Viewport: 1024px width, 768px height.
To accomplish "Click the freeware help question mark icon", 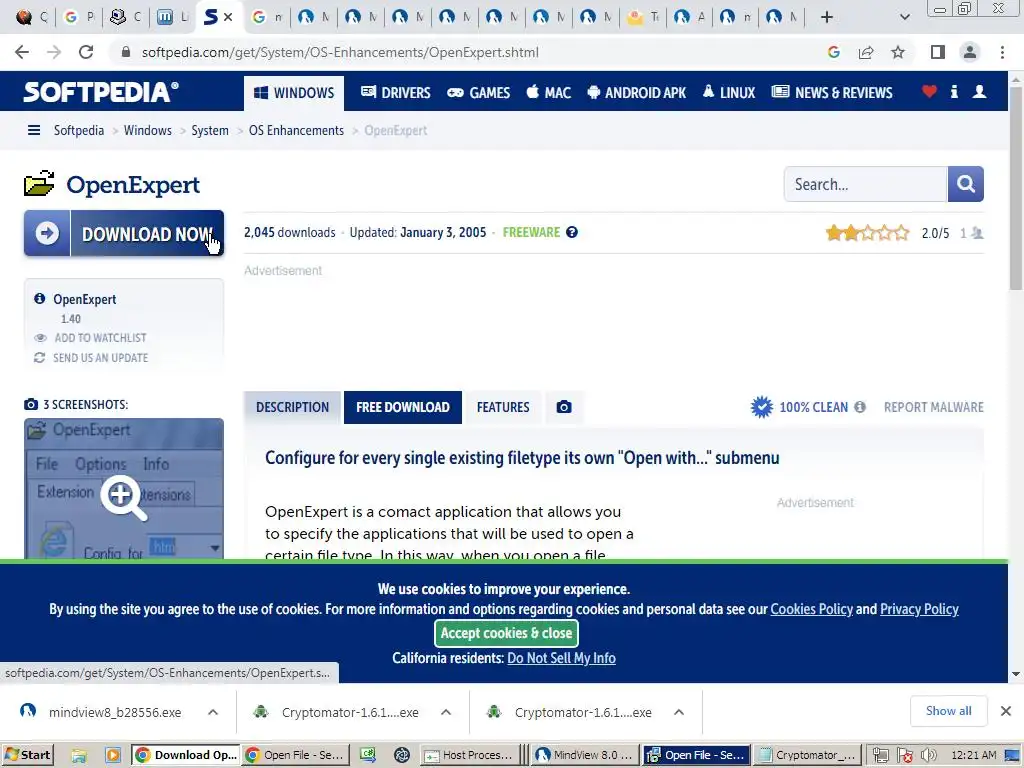I will point(572,232).
